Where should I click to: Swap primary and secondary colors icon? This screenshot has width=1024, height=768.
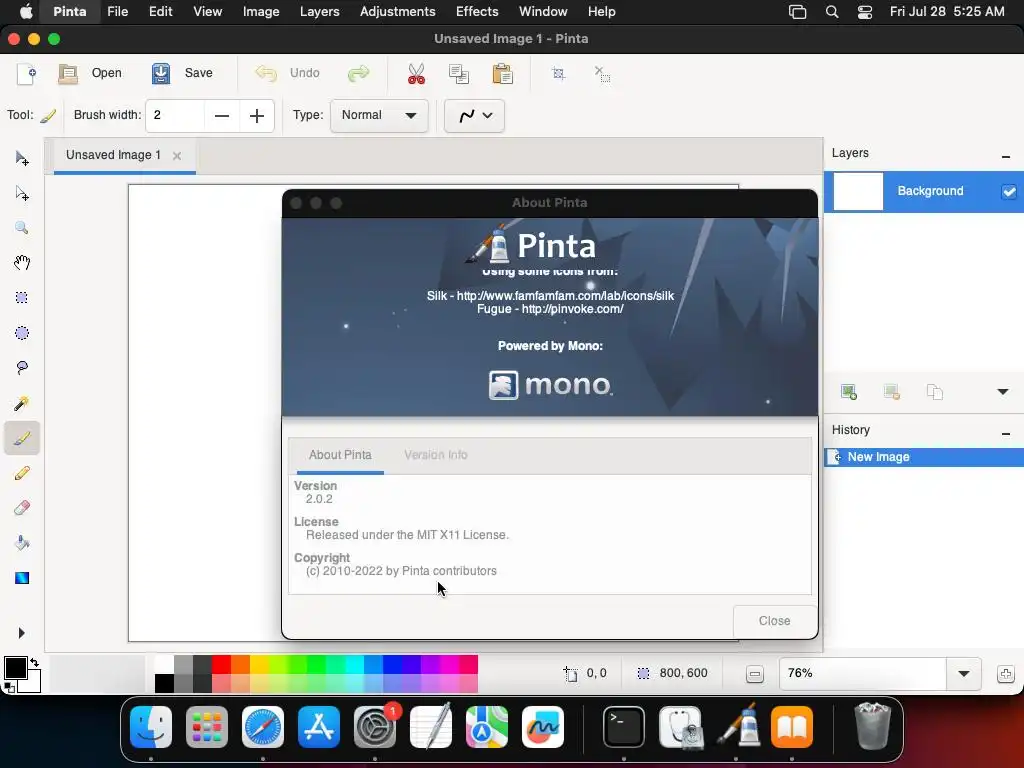tap(34, 662)
